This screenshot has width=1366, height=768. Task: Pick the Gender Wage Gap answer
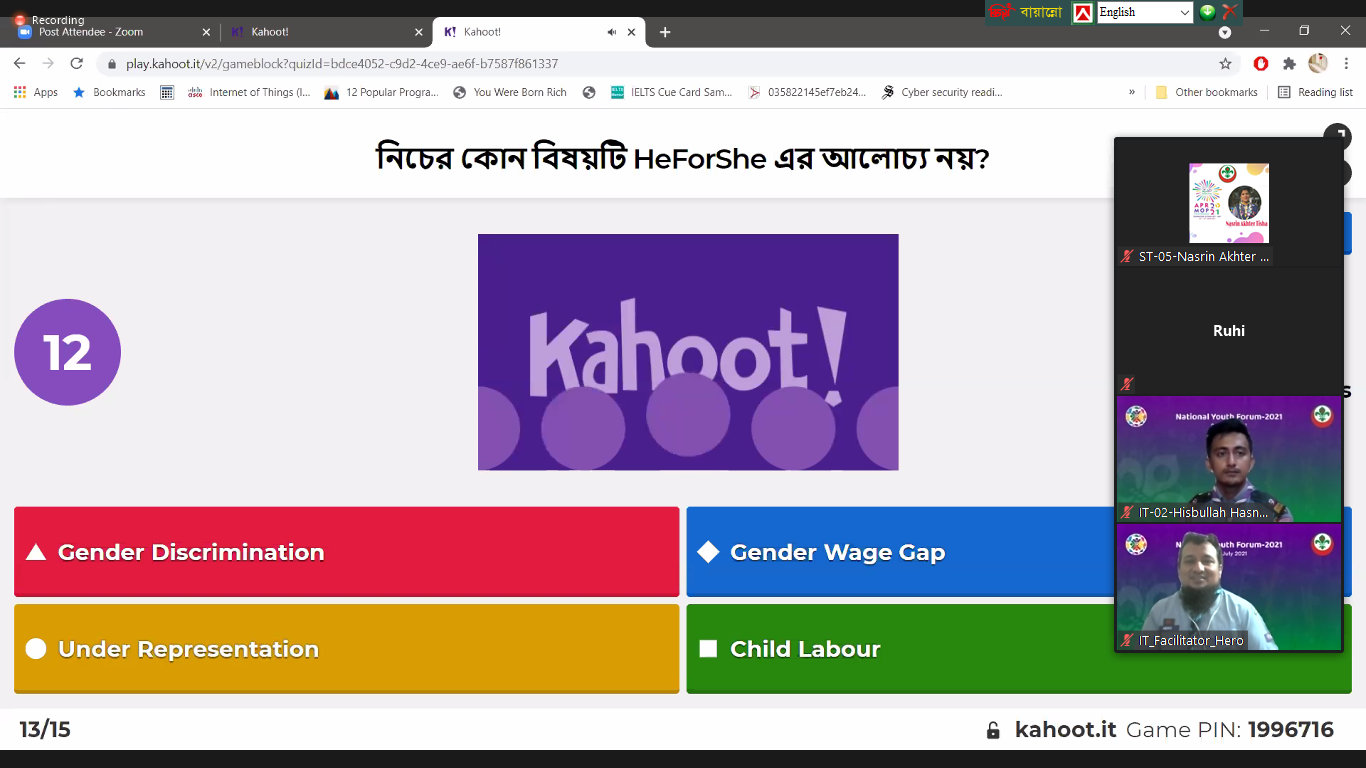(900, 552)
